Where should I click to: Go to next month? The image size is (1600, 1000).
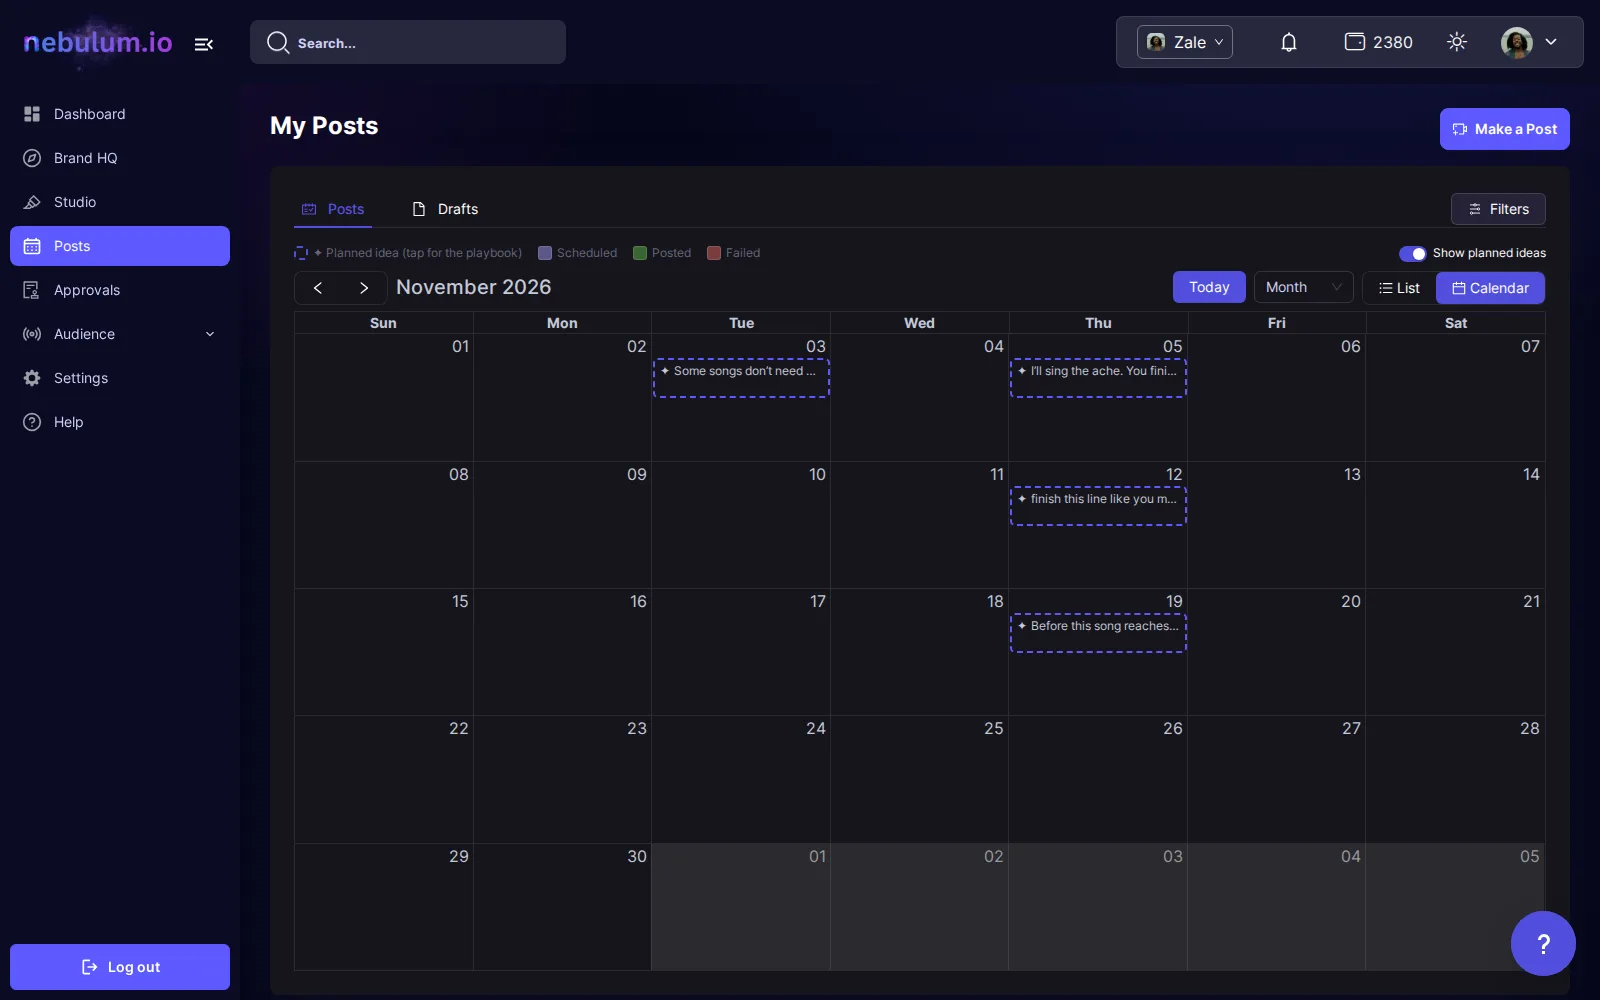(x=364, y=288)
